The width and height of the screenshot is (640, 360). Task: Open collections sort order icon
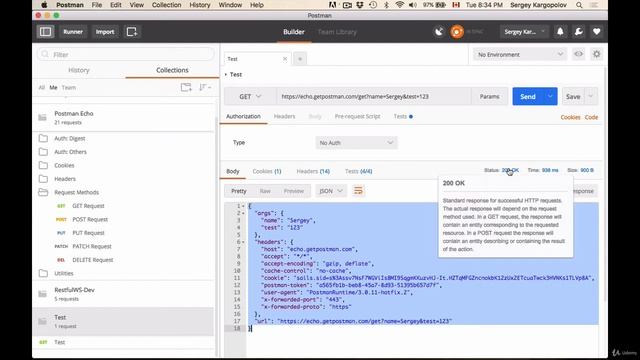(204, 87)
